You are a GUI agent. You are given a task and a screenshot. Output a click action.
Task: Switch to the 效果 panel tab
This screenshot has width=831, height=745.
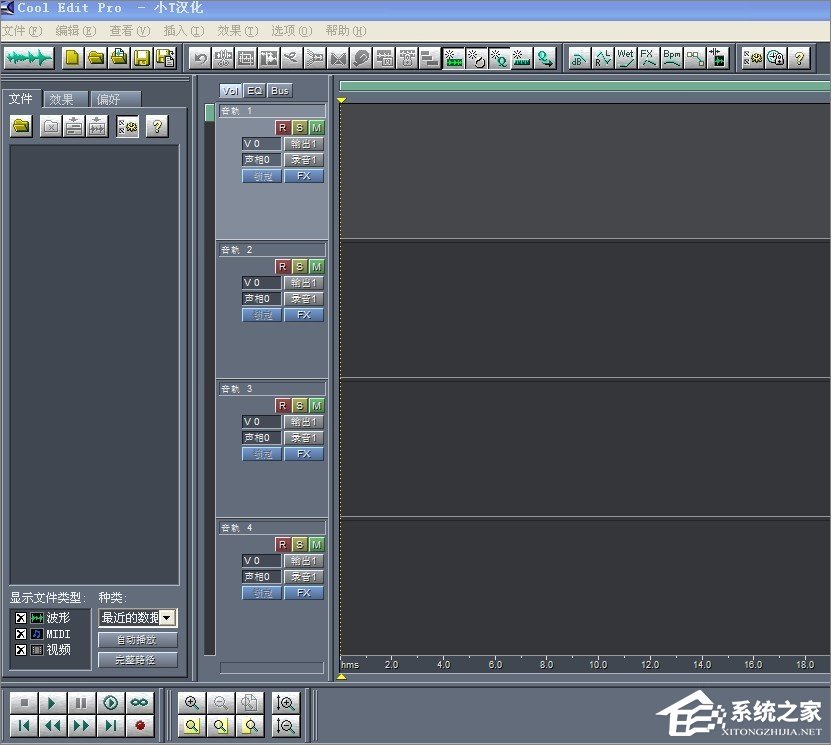pyautogui.click(x=66, y=99)
